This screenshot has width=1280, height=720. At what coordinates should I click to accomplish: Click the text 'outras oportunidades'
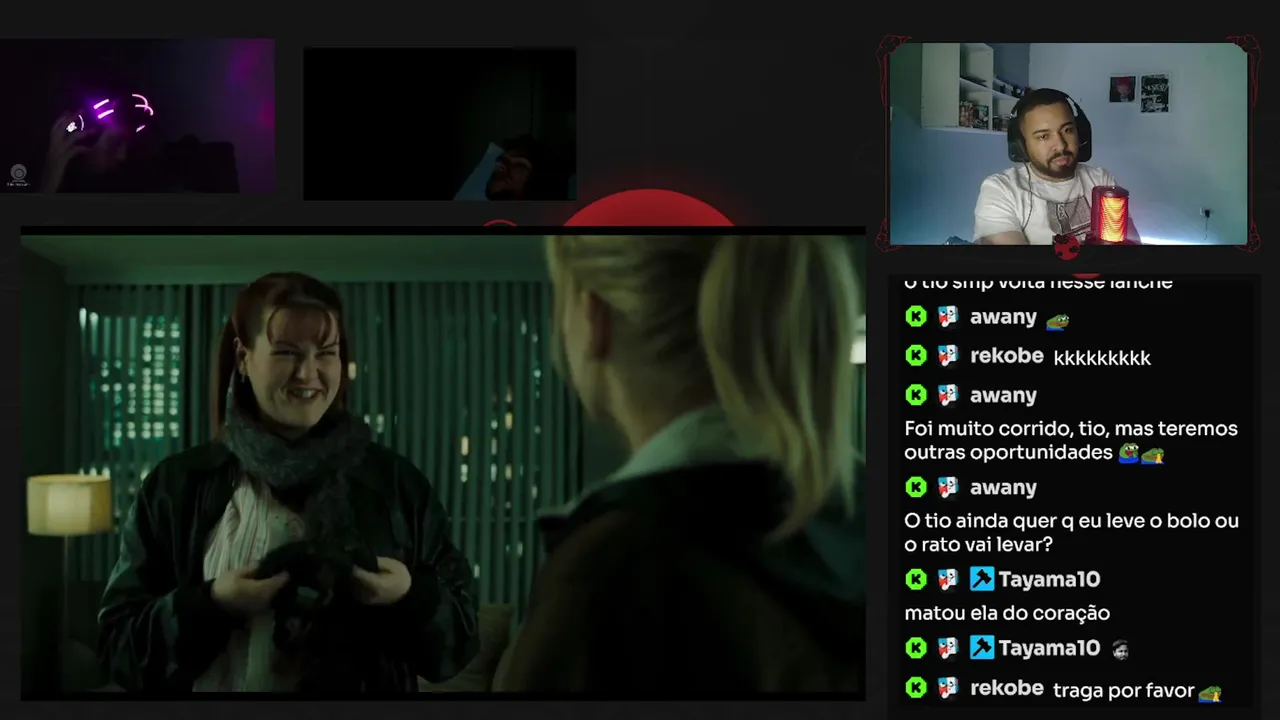pyautogui.click(x=1008, y=452)
